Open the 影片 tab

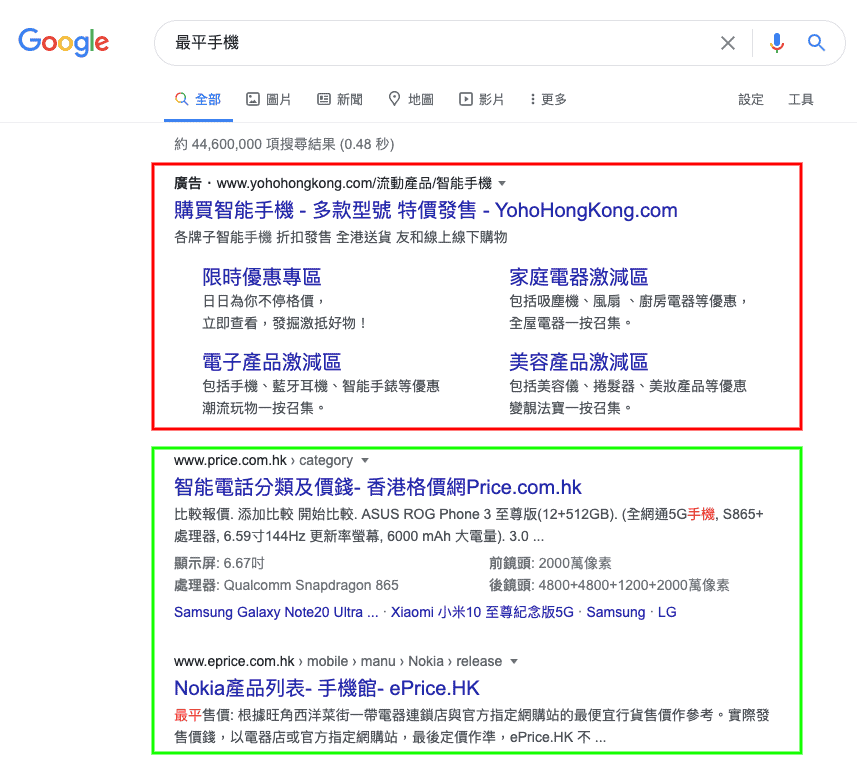pos(482,99)
